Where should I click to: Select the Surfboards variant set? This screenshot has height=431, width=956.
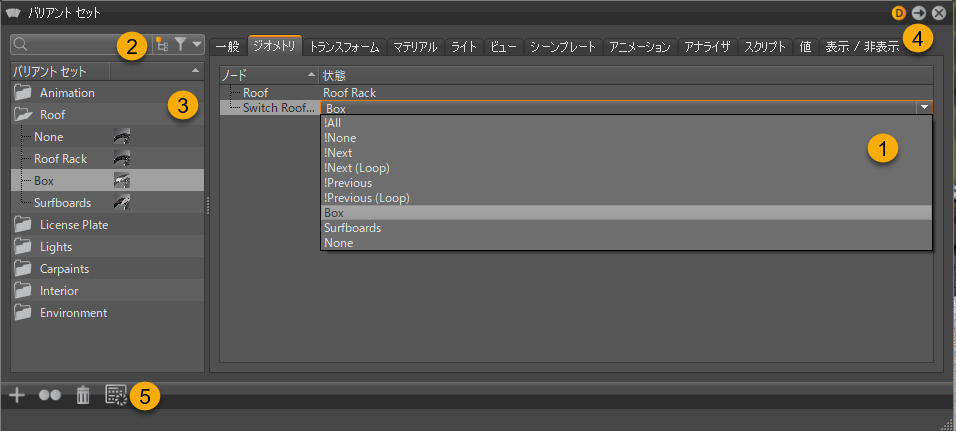[107, 202]
